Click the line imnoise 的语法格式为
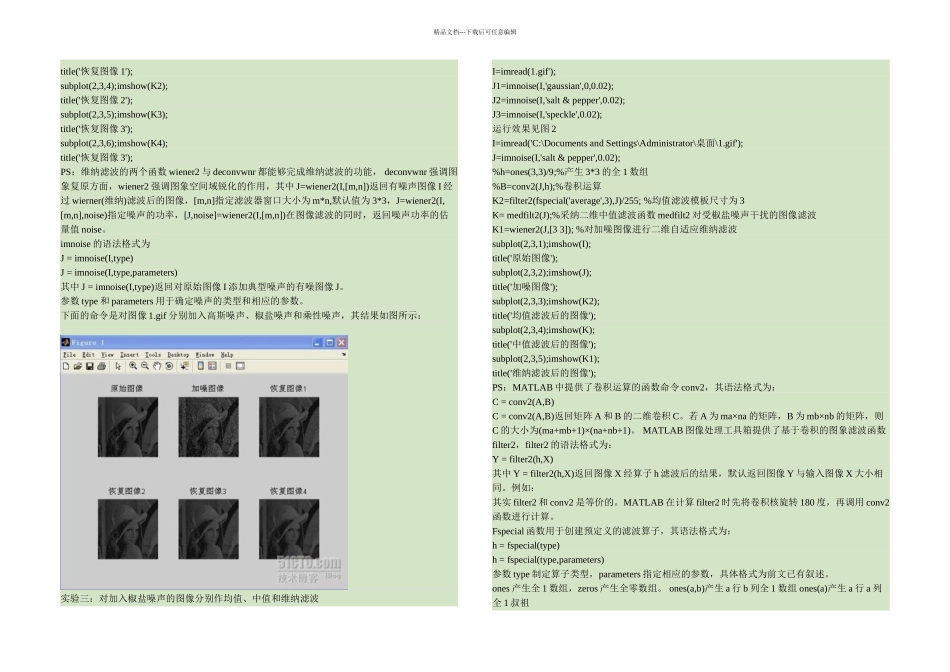 click(x=105, y=244)
